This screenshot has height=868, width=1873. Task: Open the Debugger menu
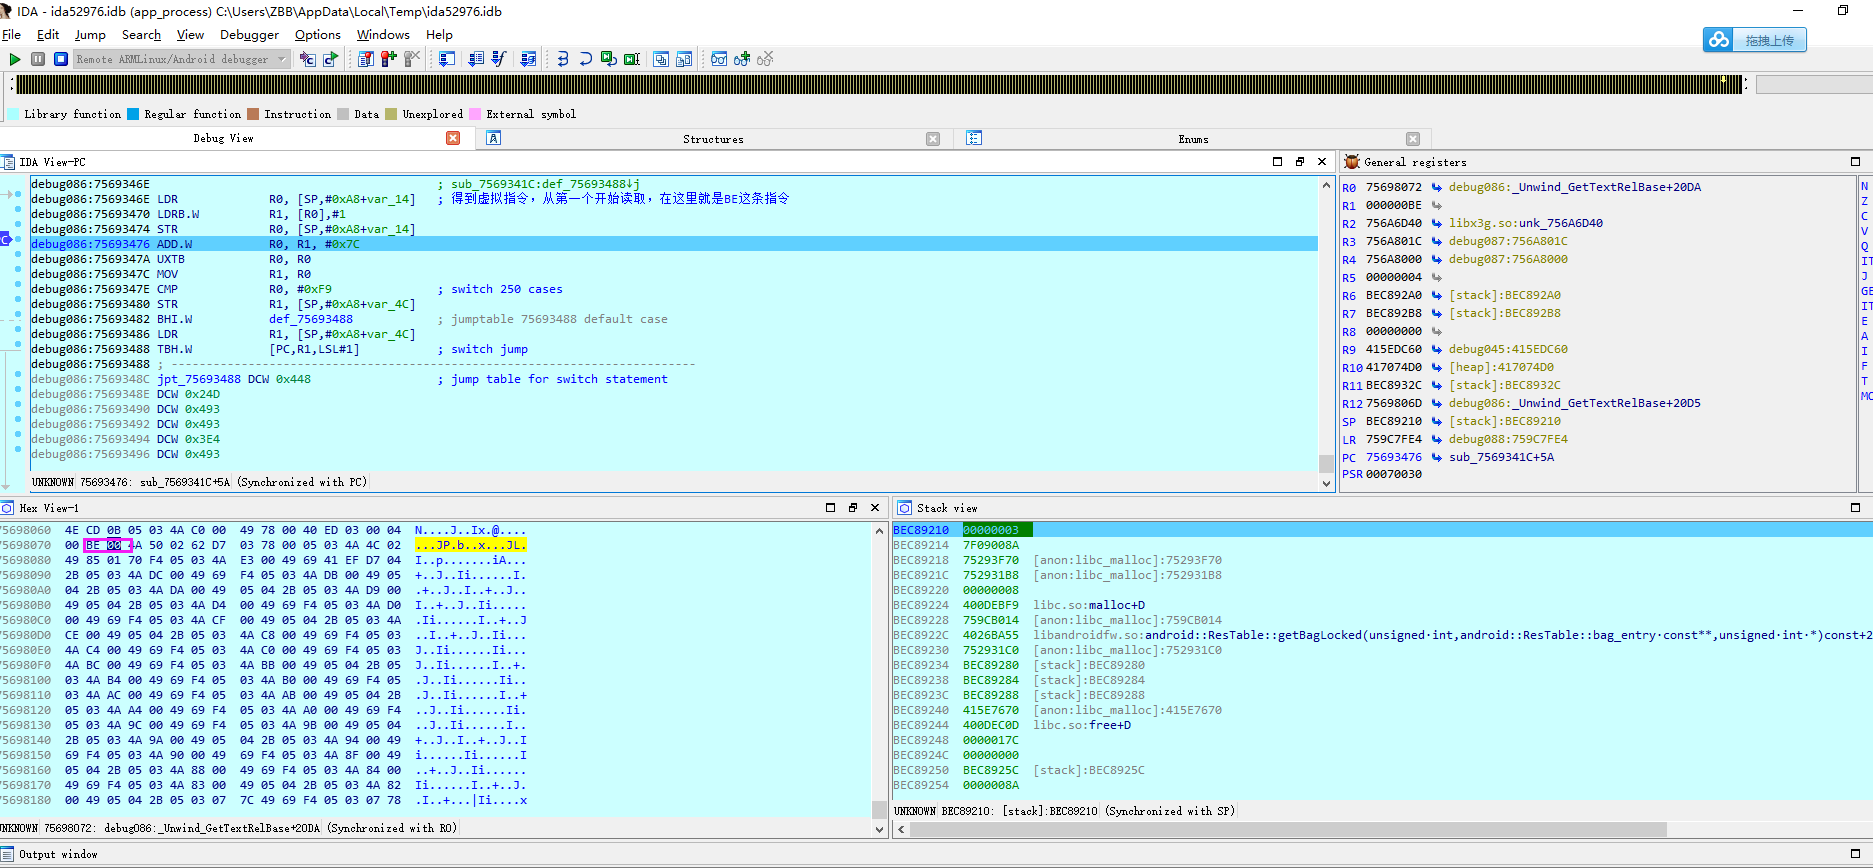click(x=249, y=35)
